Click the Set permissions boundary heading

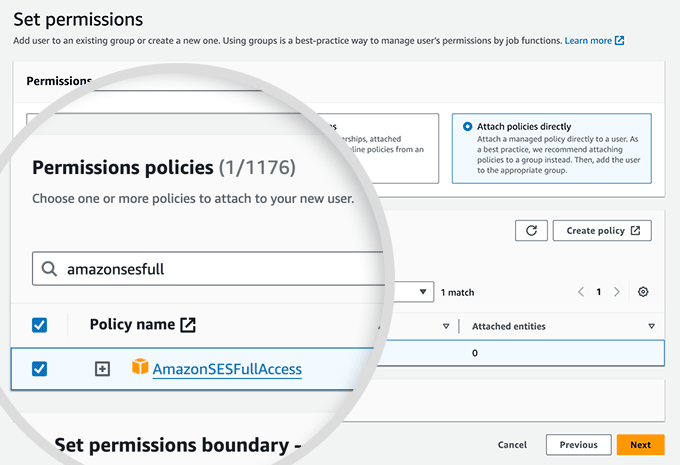178,445
